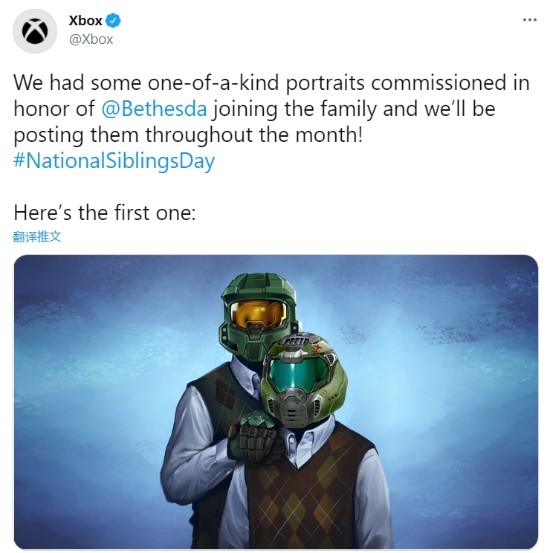Click Master Chief's armored glove in the image
550x553 pixels.
click(x=253, y=436)
